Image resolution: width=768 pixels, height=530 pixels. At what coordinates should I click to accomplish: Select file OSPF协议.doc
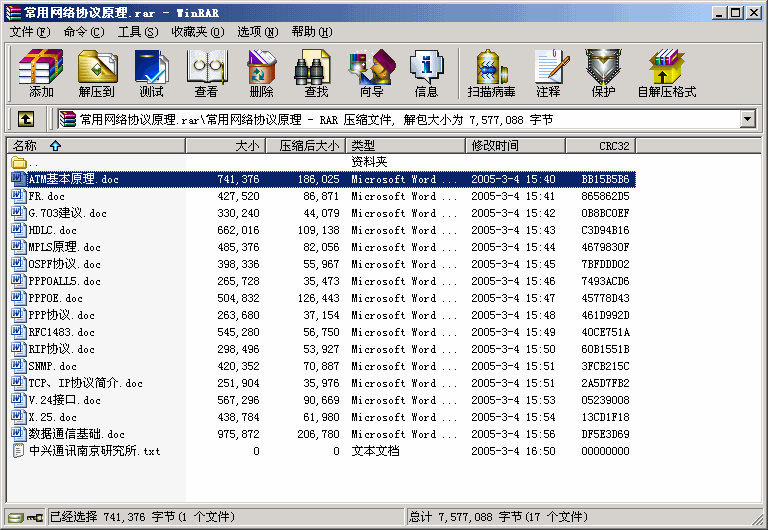(x=64, y=264)
